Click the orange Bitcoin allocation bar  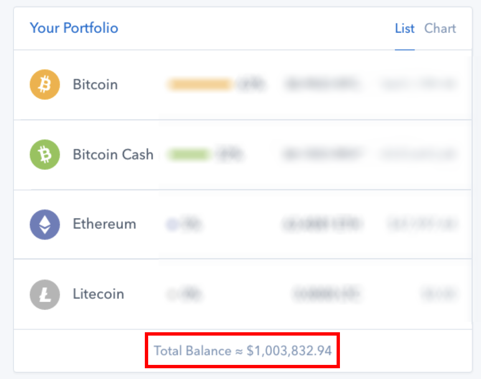(200, 84)
